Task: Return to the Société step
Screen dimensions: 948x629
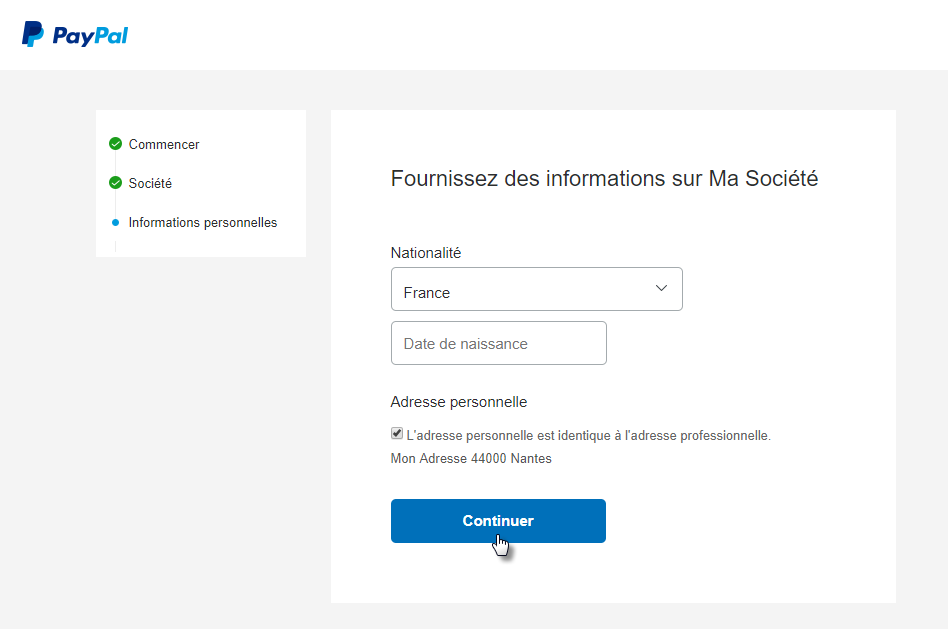Action: [x=149, y=183]
